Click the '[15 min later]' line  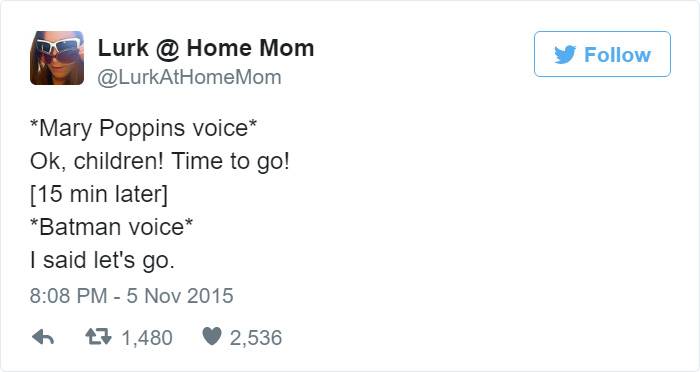pyautogui.click(x=99, y=194)
